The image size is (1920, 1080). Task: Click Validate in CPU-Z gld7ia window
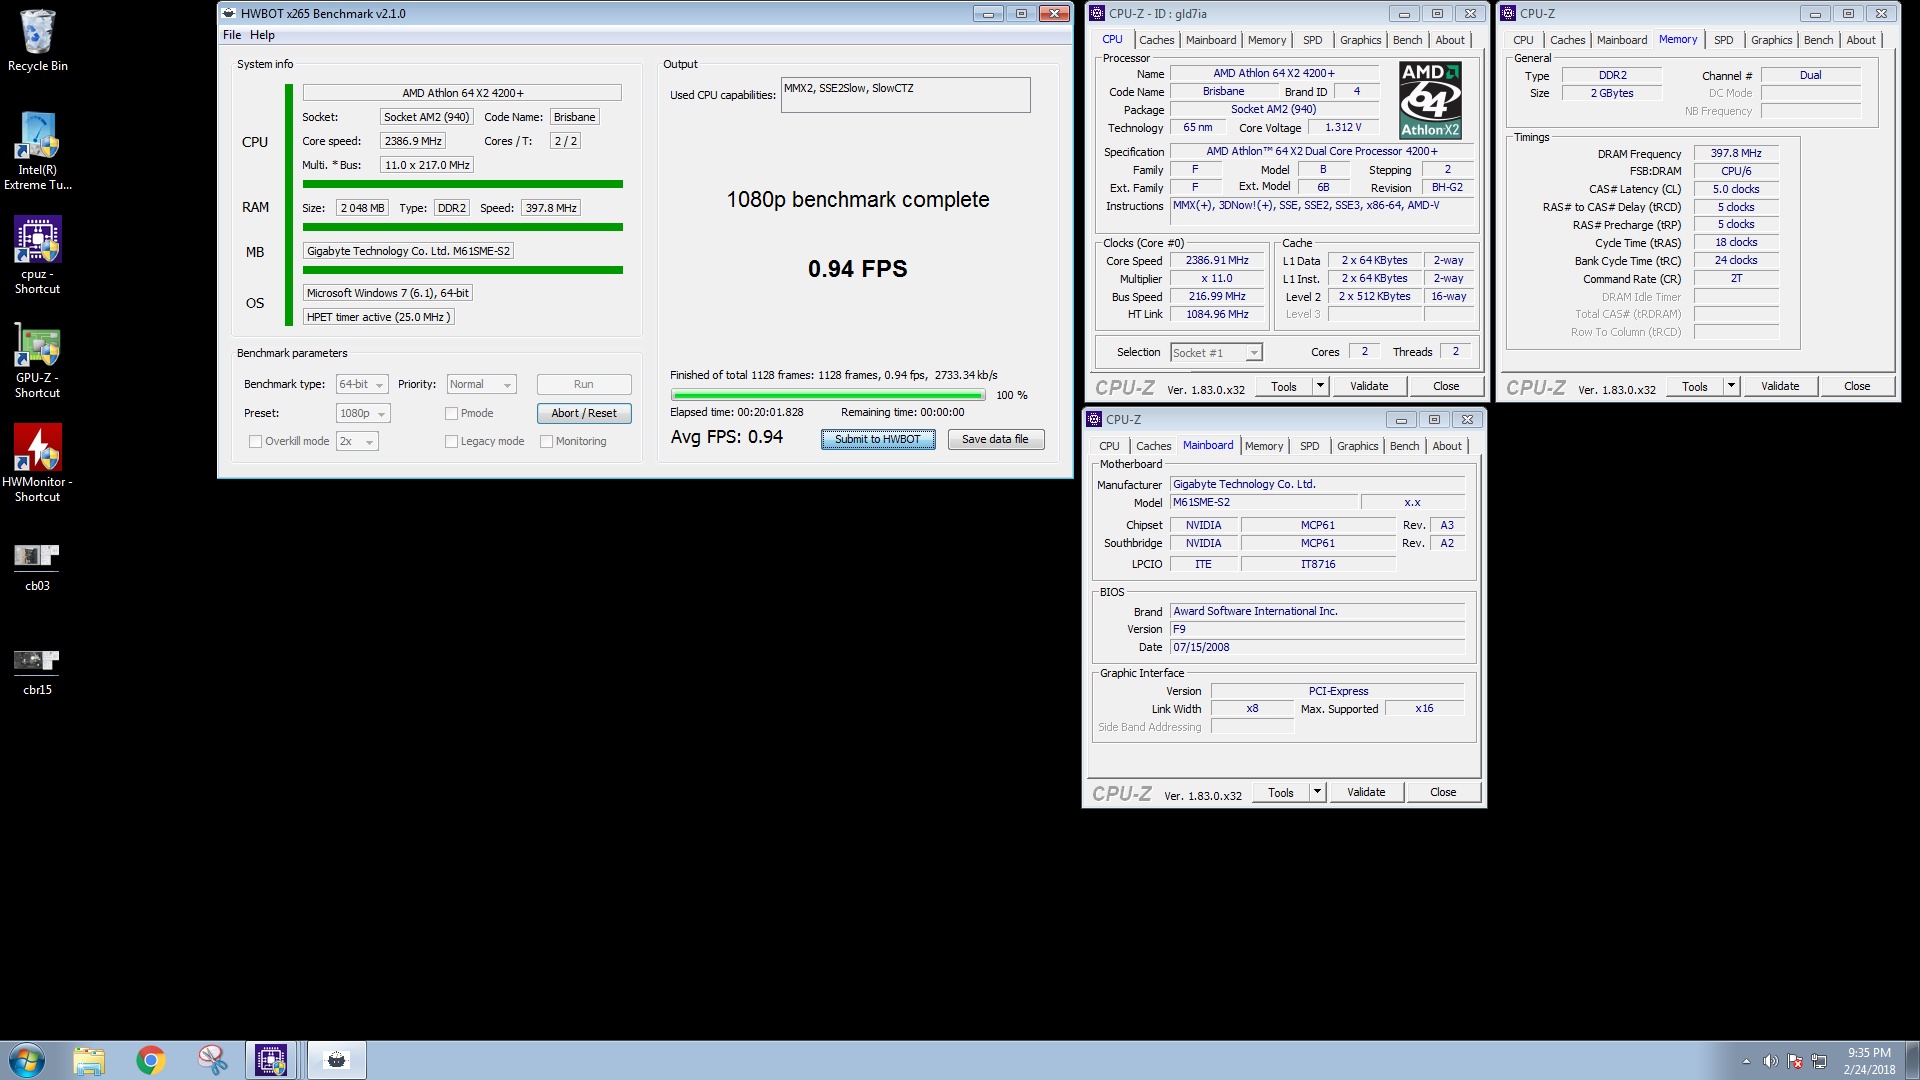[x=1369, y=386]
